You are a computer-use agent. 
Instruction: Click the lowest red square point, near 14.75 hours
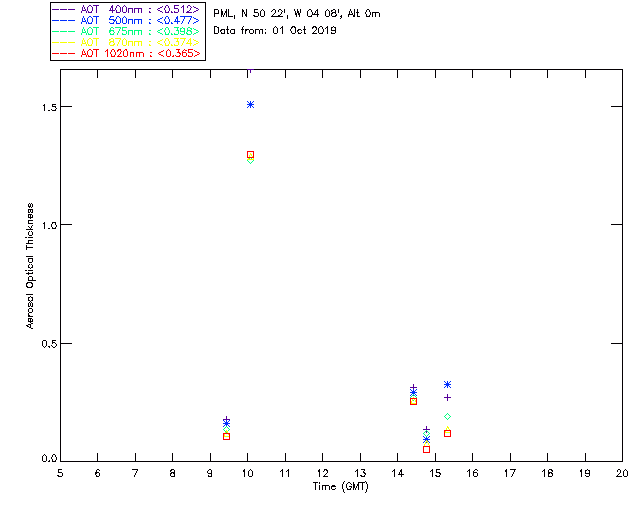(427, 449)
